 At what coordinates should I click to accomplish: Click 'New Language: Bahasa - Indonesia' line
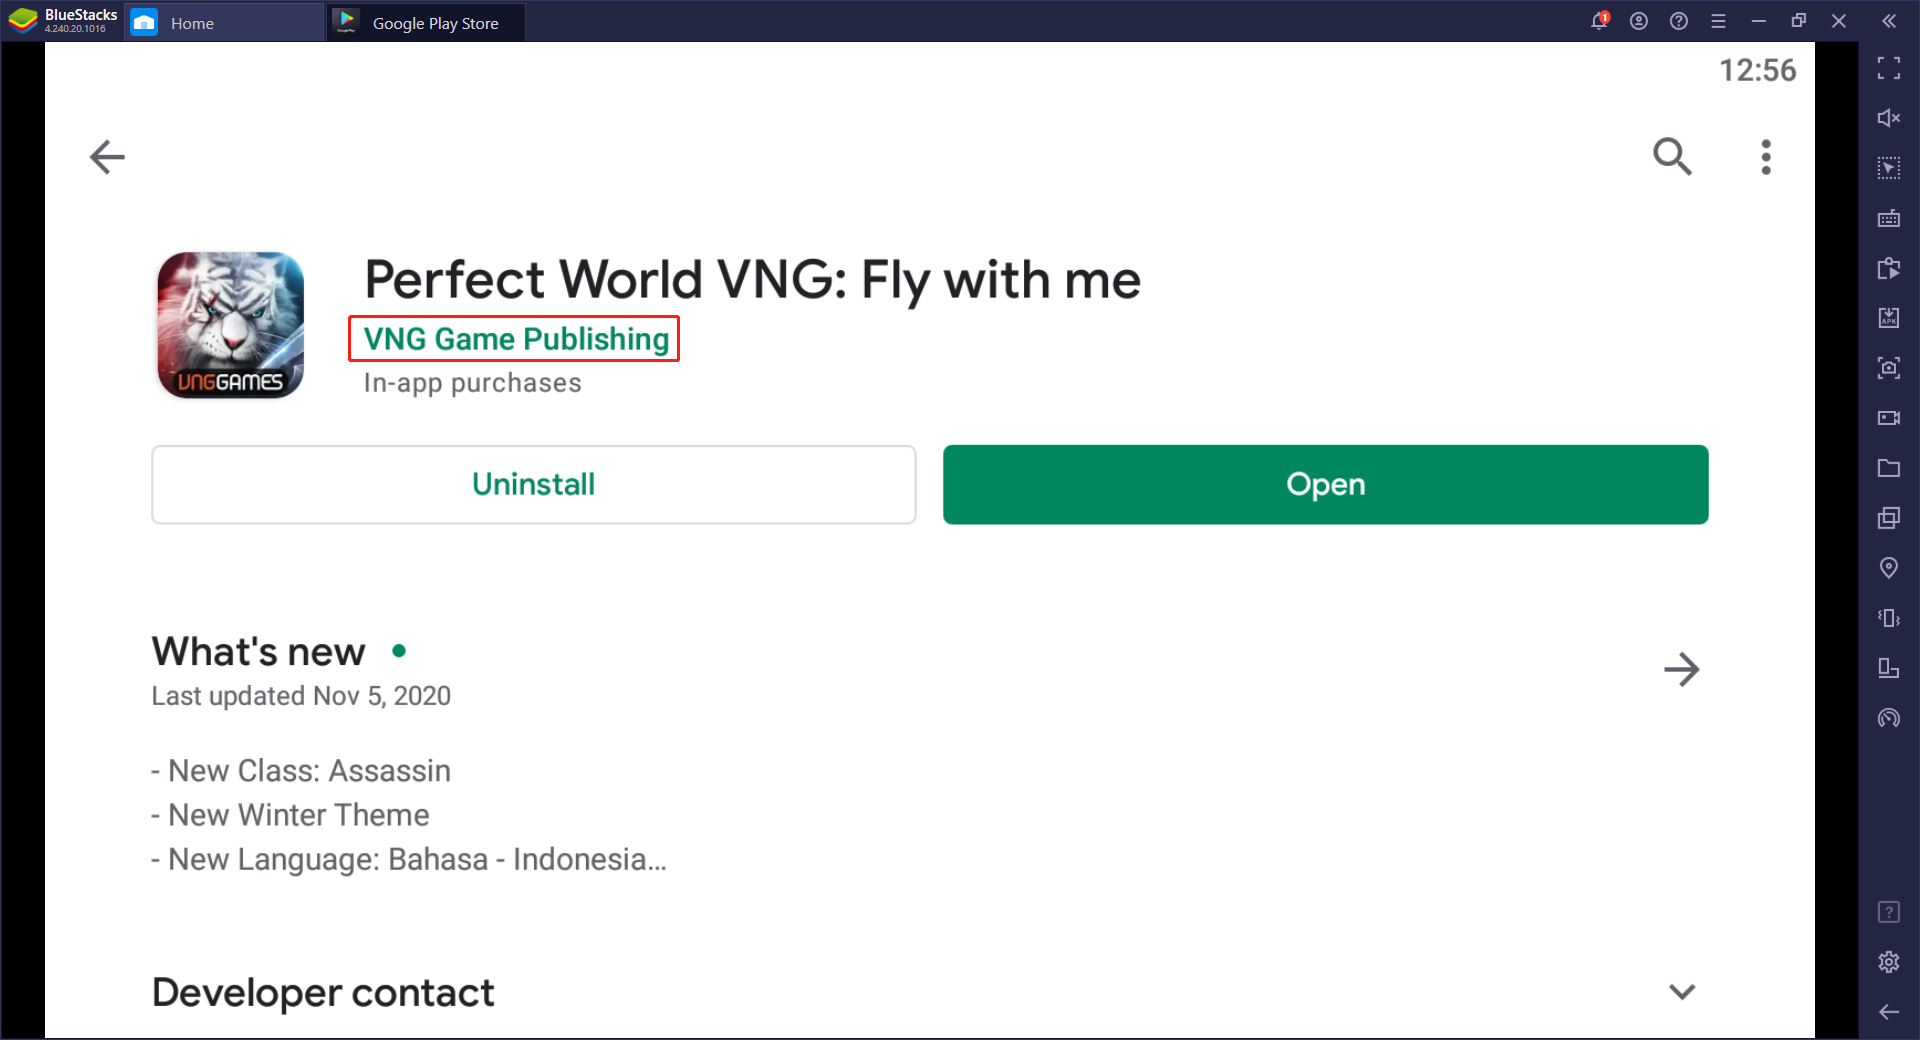pos(409,859)
